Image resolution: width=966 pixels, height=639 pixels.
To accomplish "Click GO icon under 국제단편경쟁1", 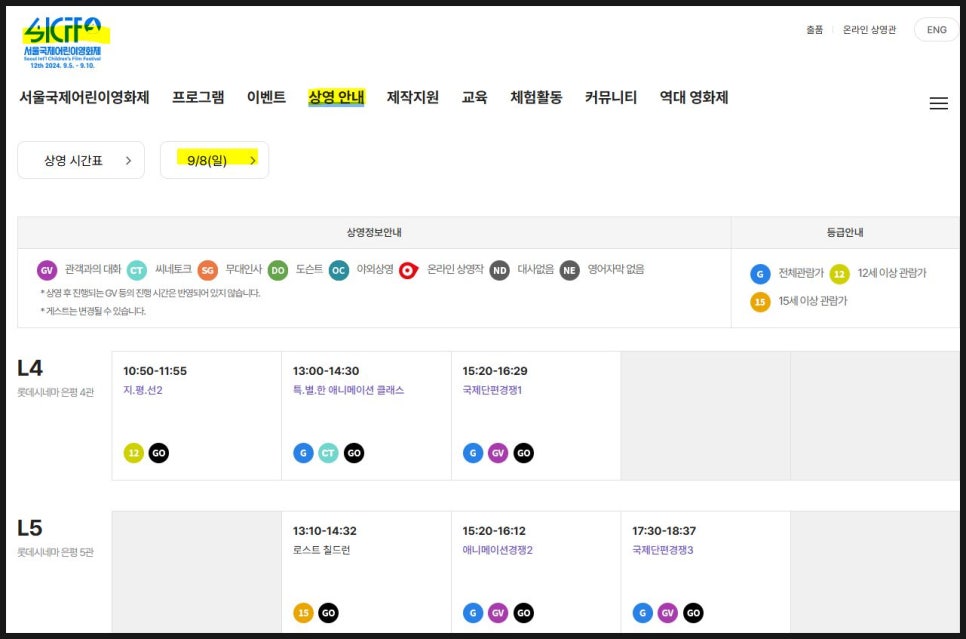I will 524,453.
